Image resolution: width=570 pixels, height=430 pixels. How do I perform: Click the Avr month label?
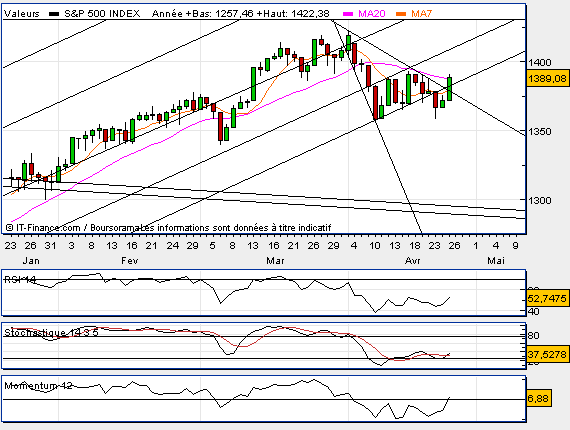[413, 261]
